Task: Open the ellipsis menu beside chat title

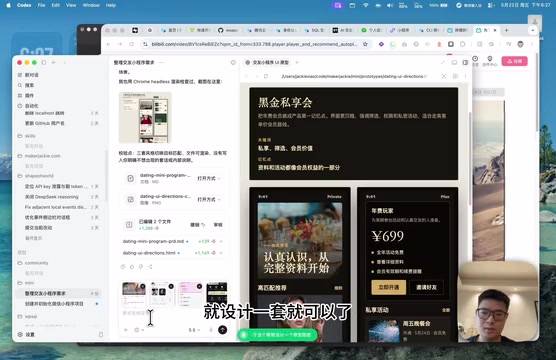Action: click(x=161, y=62)
